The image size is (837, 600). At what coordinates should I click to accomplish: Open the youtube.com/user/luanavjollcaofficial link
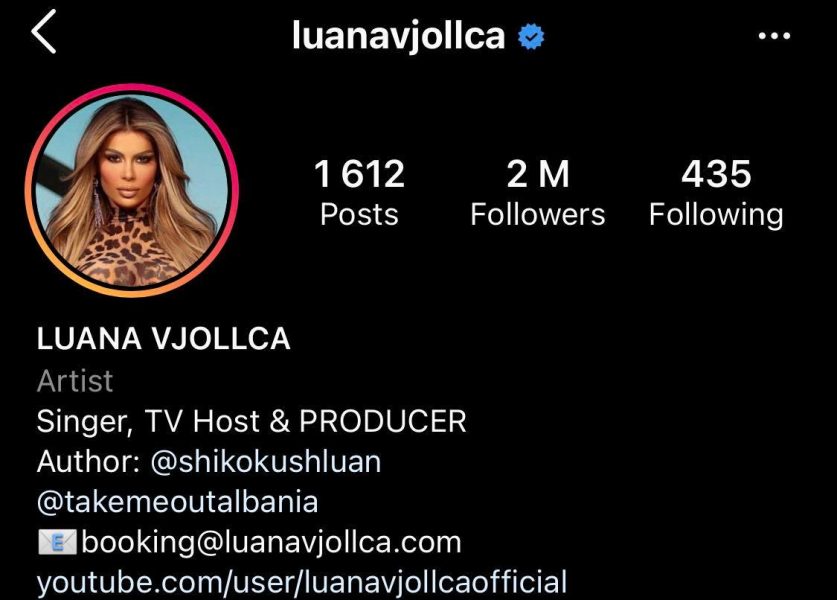point(302,582)
